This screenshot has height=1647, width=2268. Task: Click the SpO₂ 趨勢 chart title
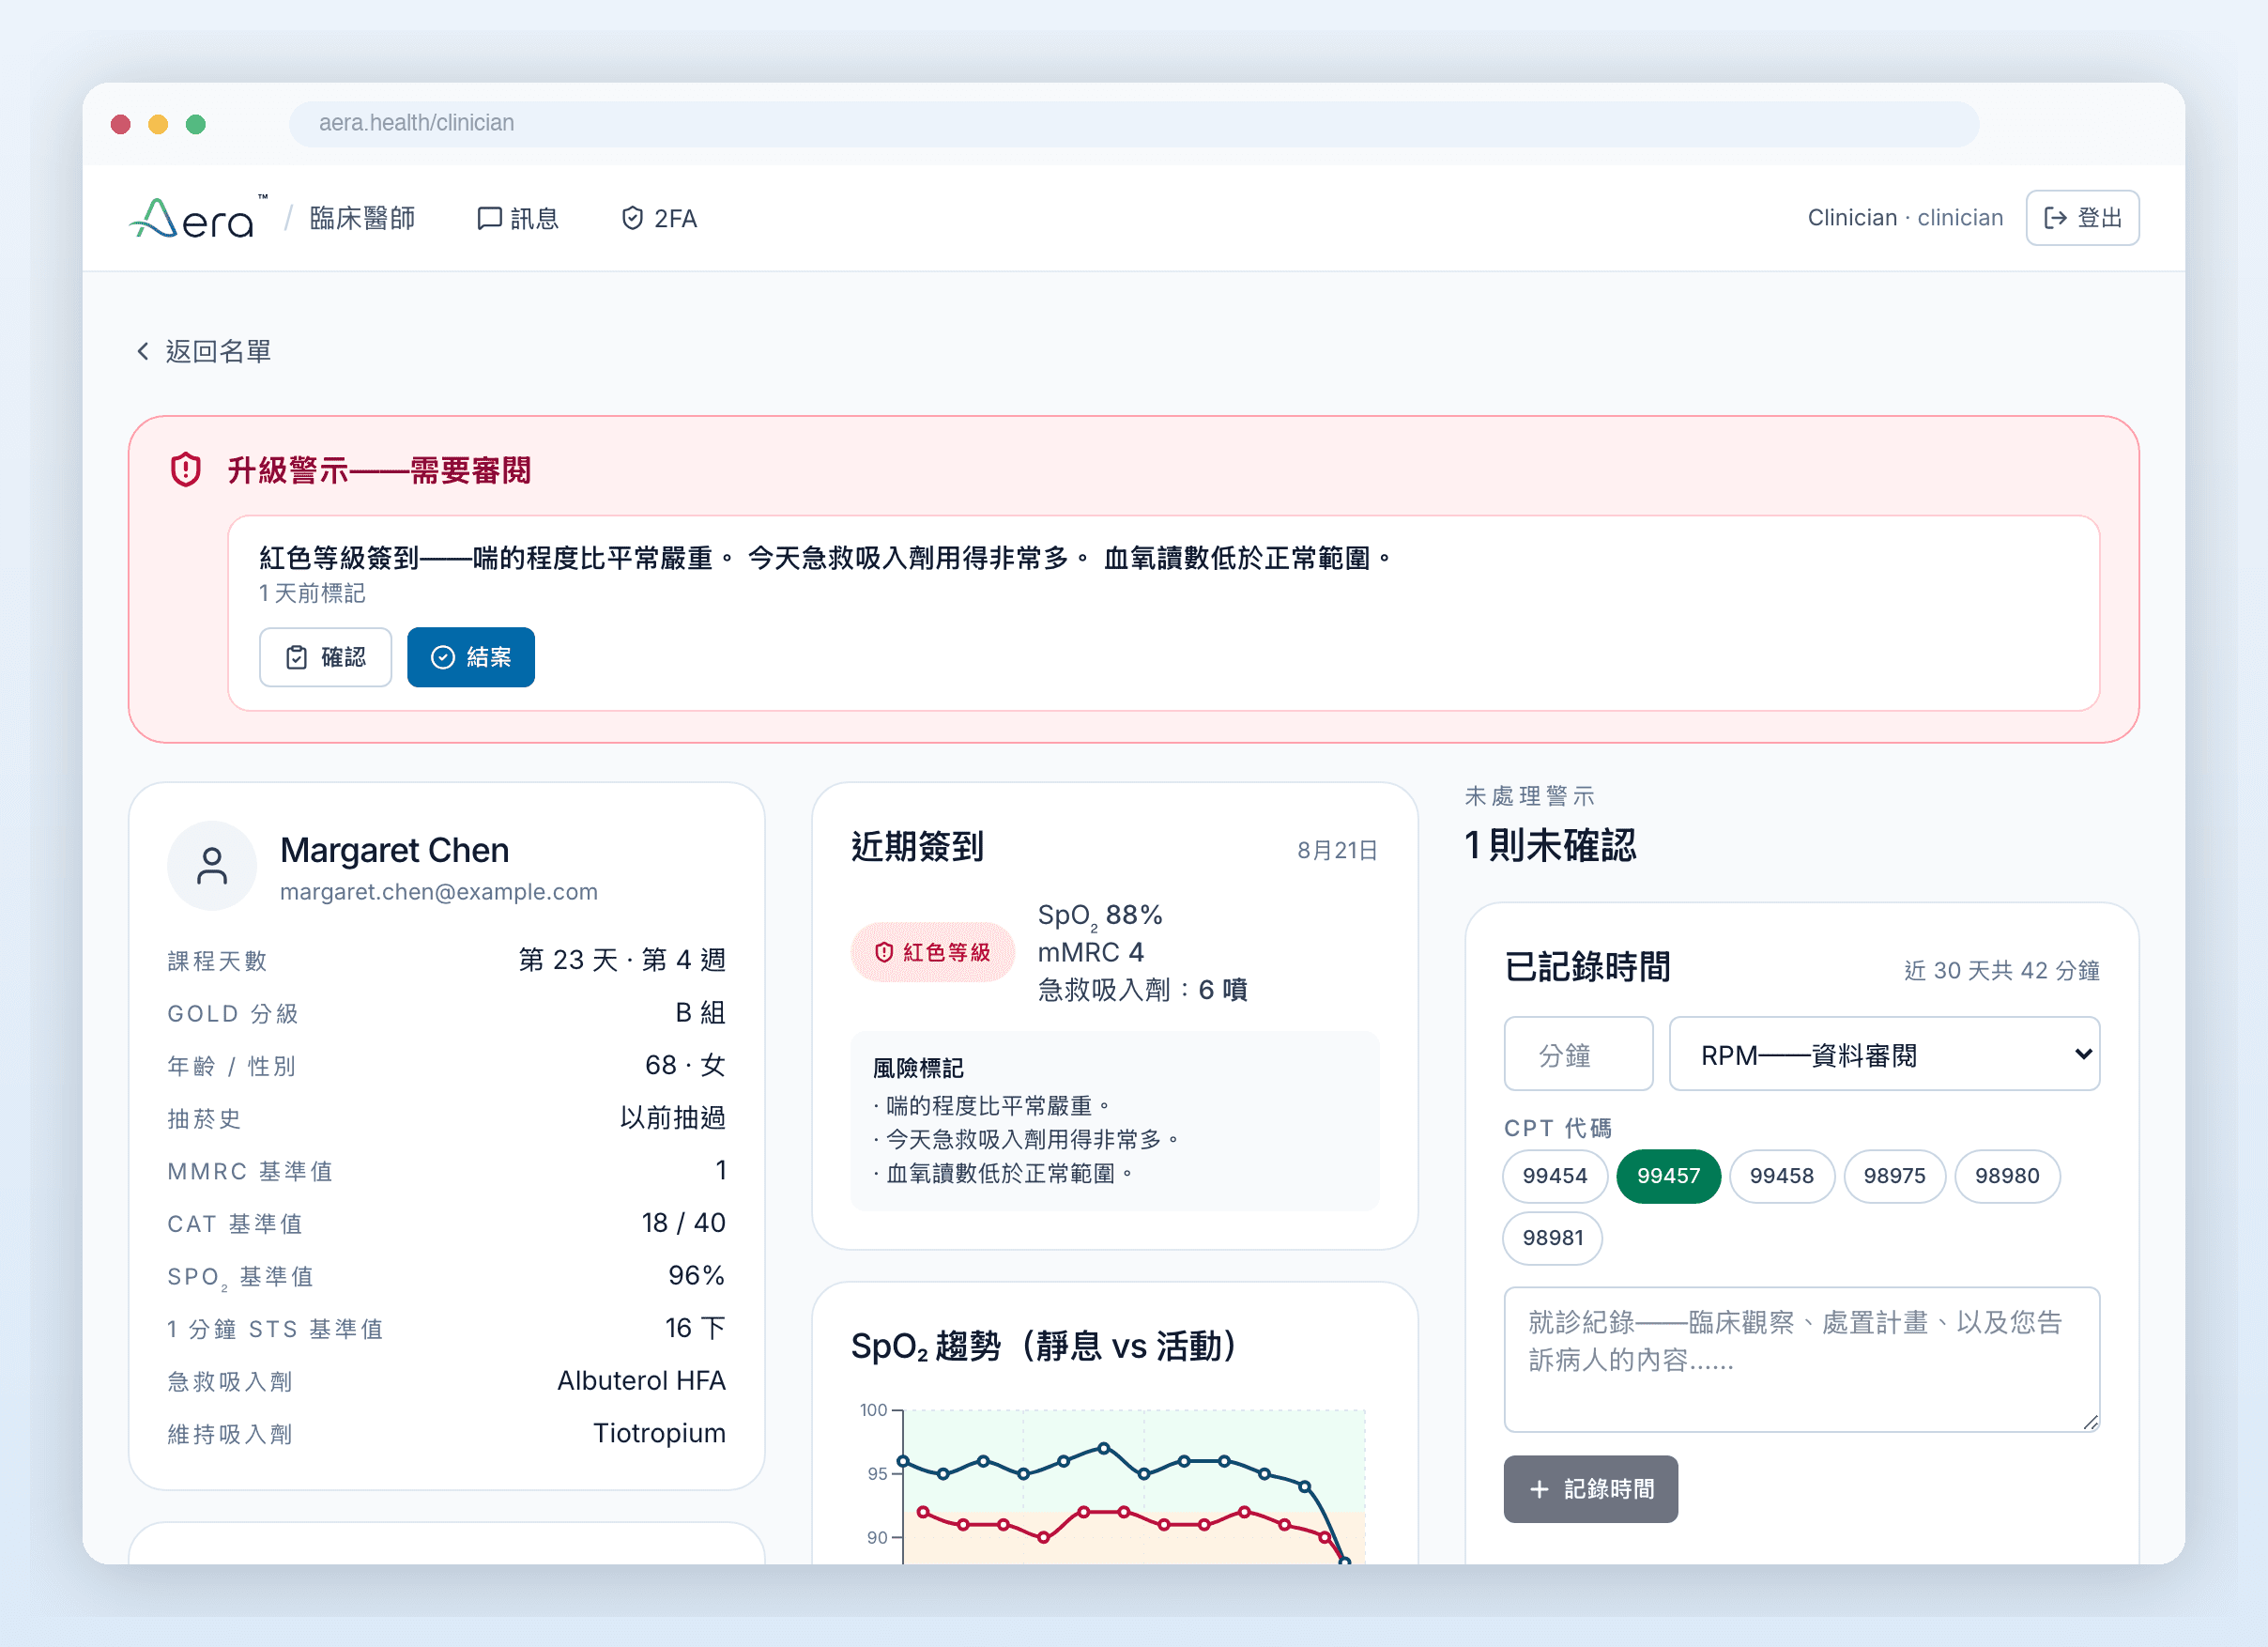pos(1044,1346)
